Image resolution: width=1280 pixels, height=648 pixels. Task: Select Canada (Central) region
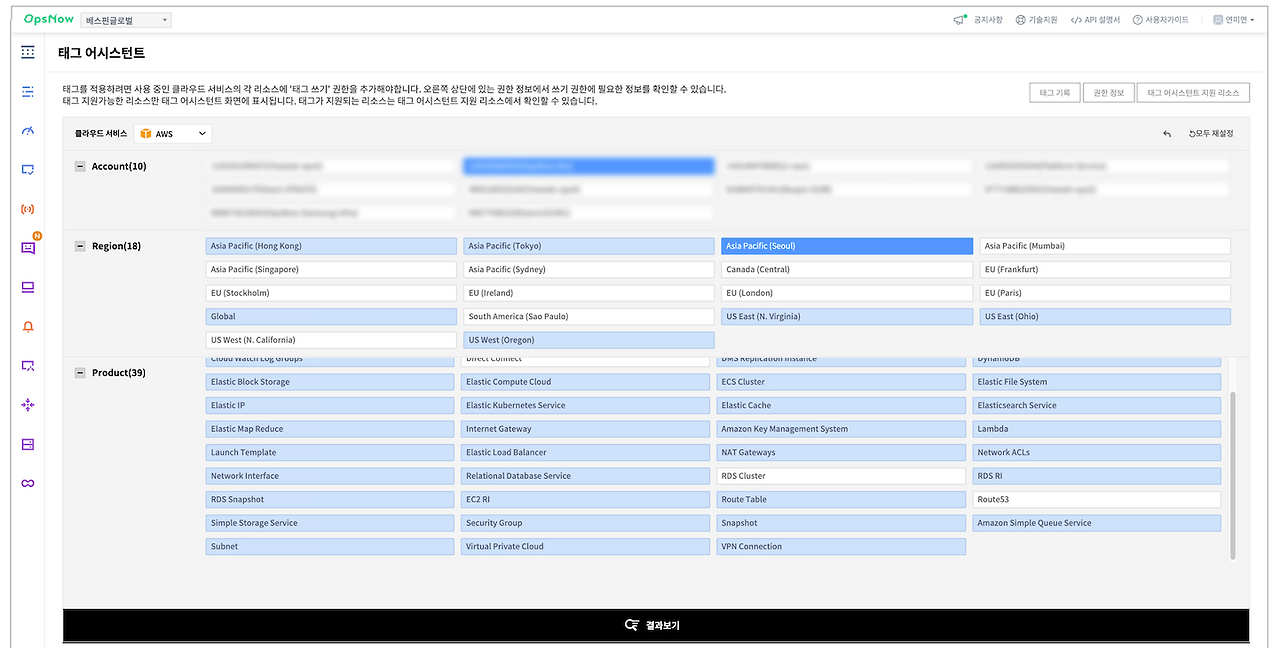(847, 270)
